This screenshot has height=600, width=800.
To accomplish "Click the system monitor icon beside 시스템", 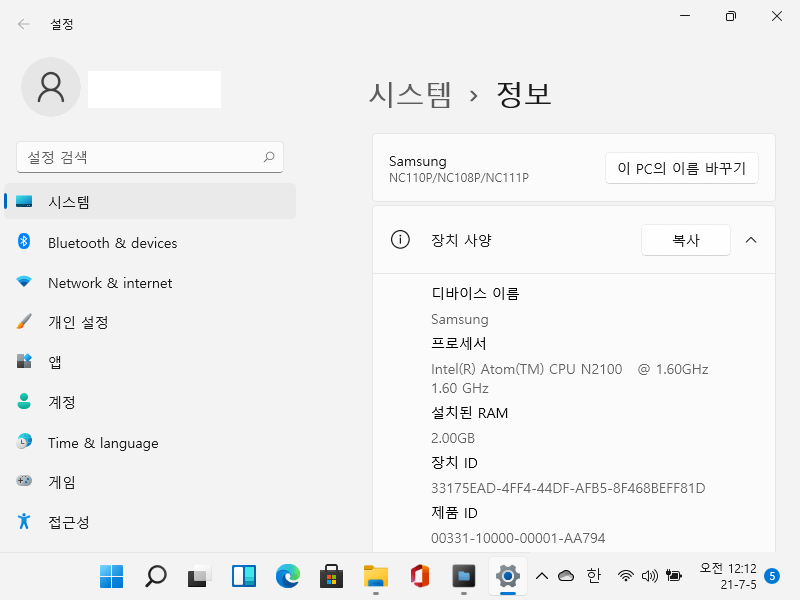I will point(24,201).
